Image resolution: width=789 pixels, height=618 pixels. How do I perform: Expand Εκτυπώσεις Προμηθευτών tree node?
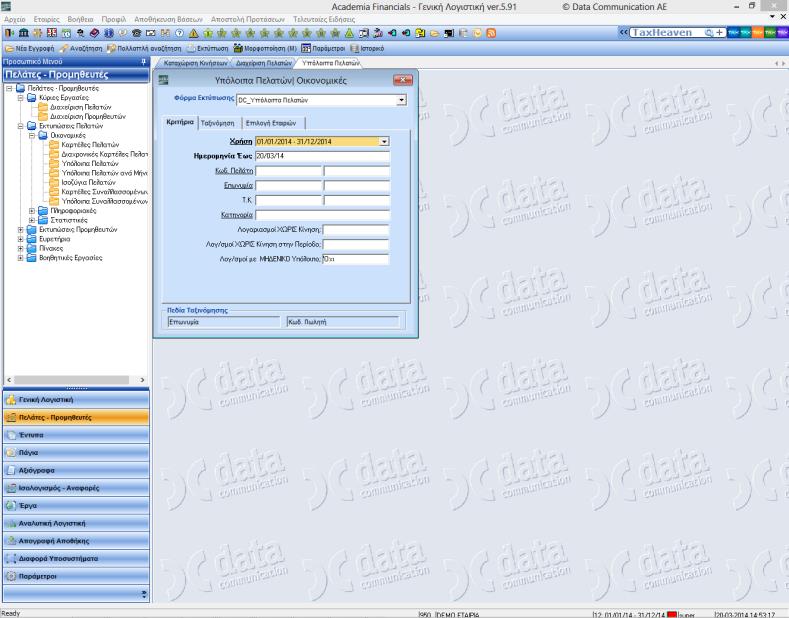[21, 229]
